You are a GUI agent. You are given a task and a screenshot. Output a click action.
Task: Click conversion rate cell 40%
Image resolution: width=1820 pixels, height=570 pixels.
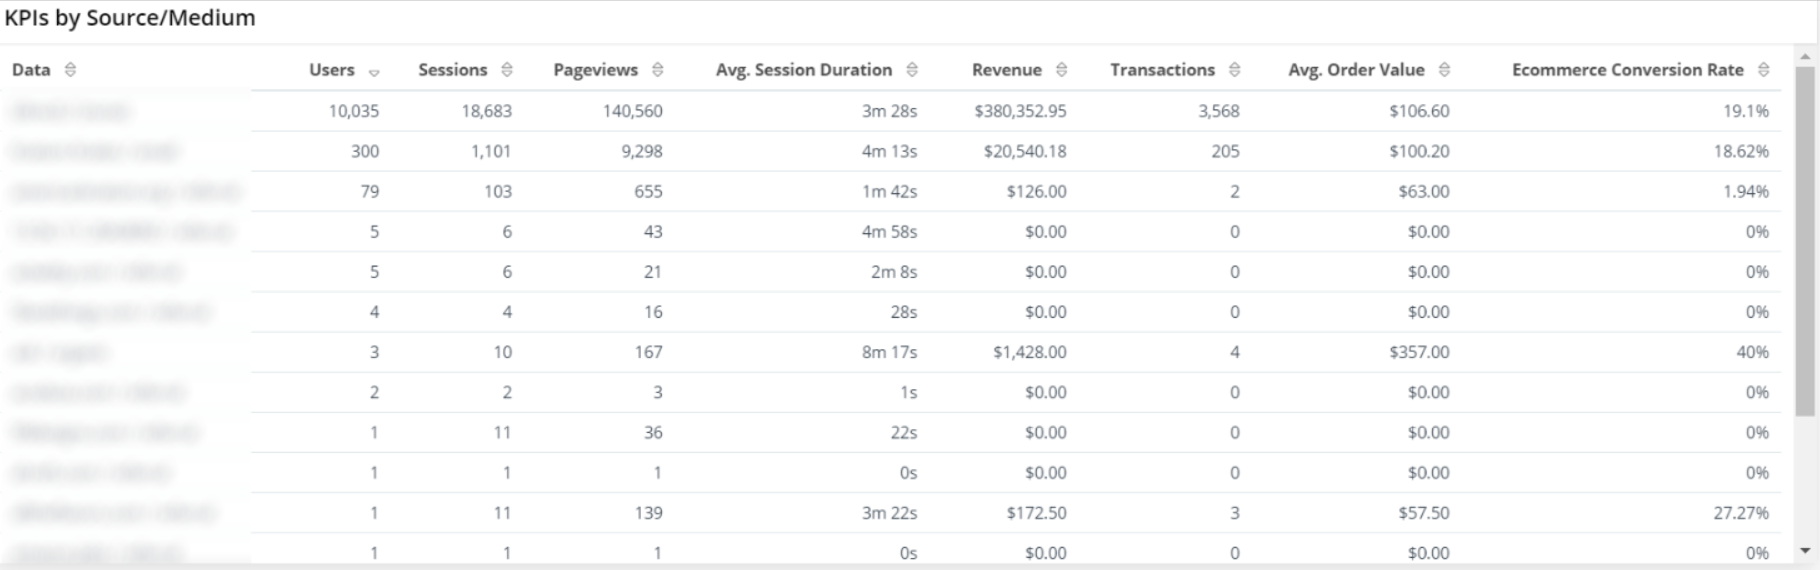coord(1753,352)
